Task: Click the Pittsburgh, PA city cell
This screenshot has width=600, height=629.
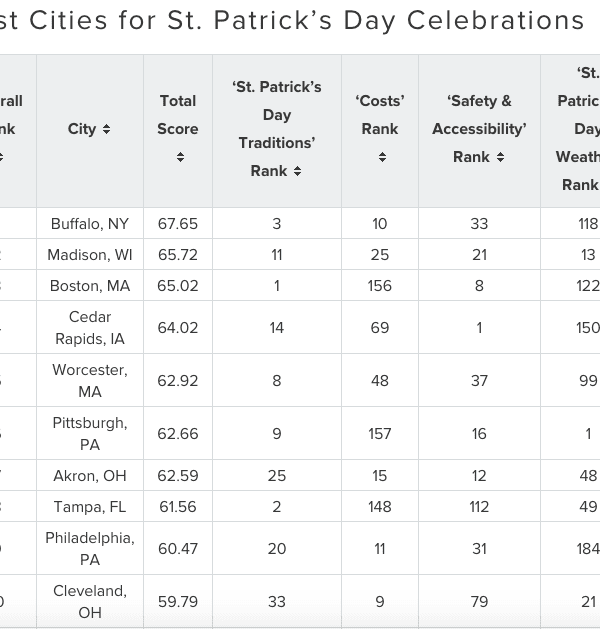Action: coord(90,434)
